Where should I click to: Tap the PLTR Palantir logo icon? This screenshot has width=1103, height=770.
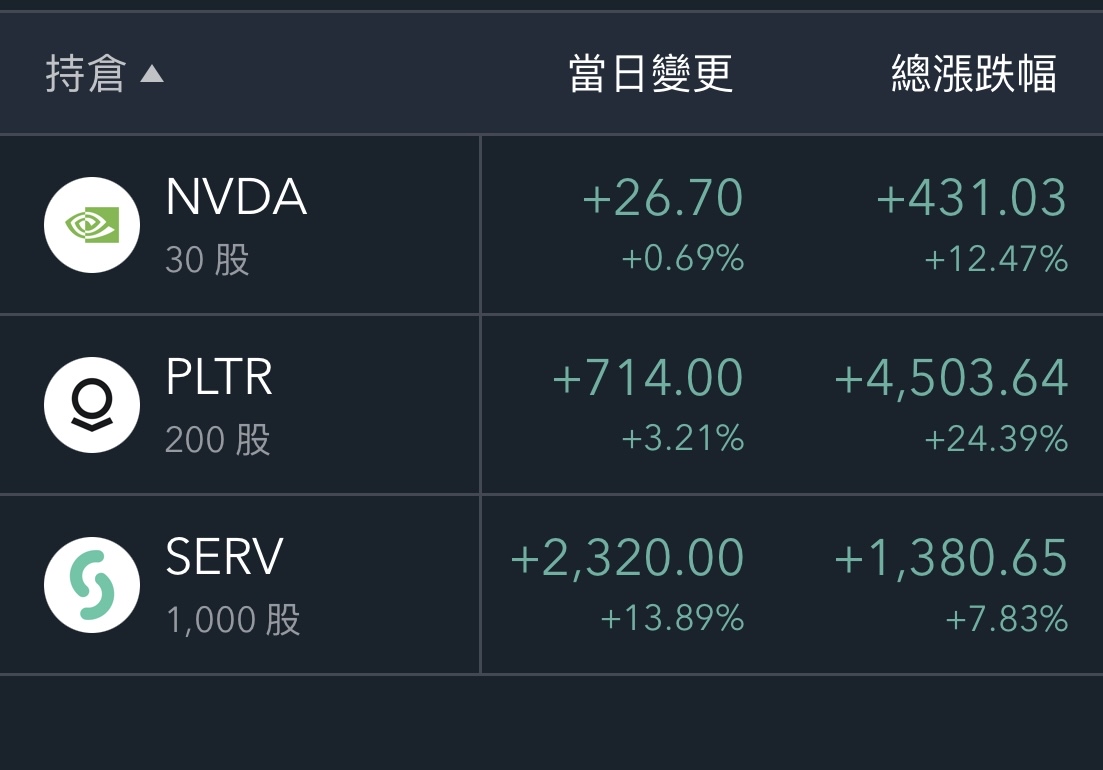tap(91, 405)
